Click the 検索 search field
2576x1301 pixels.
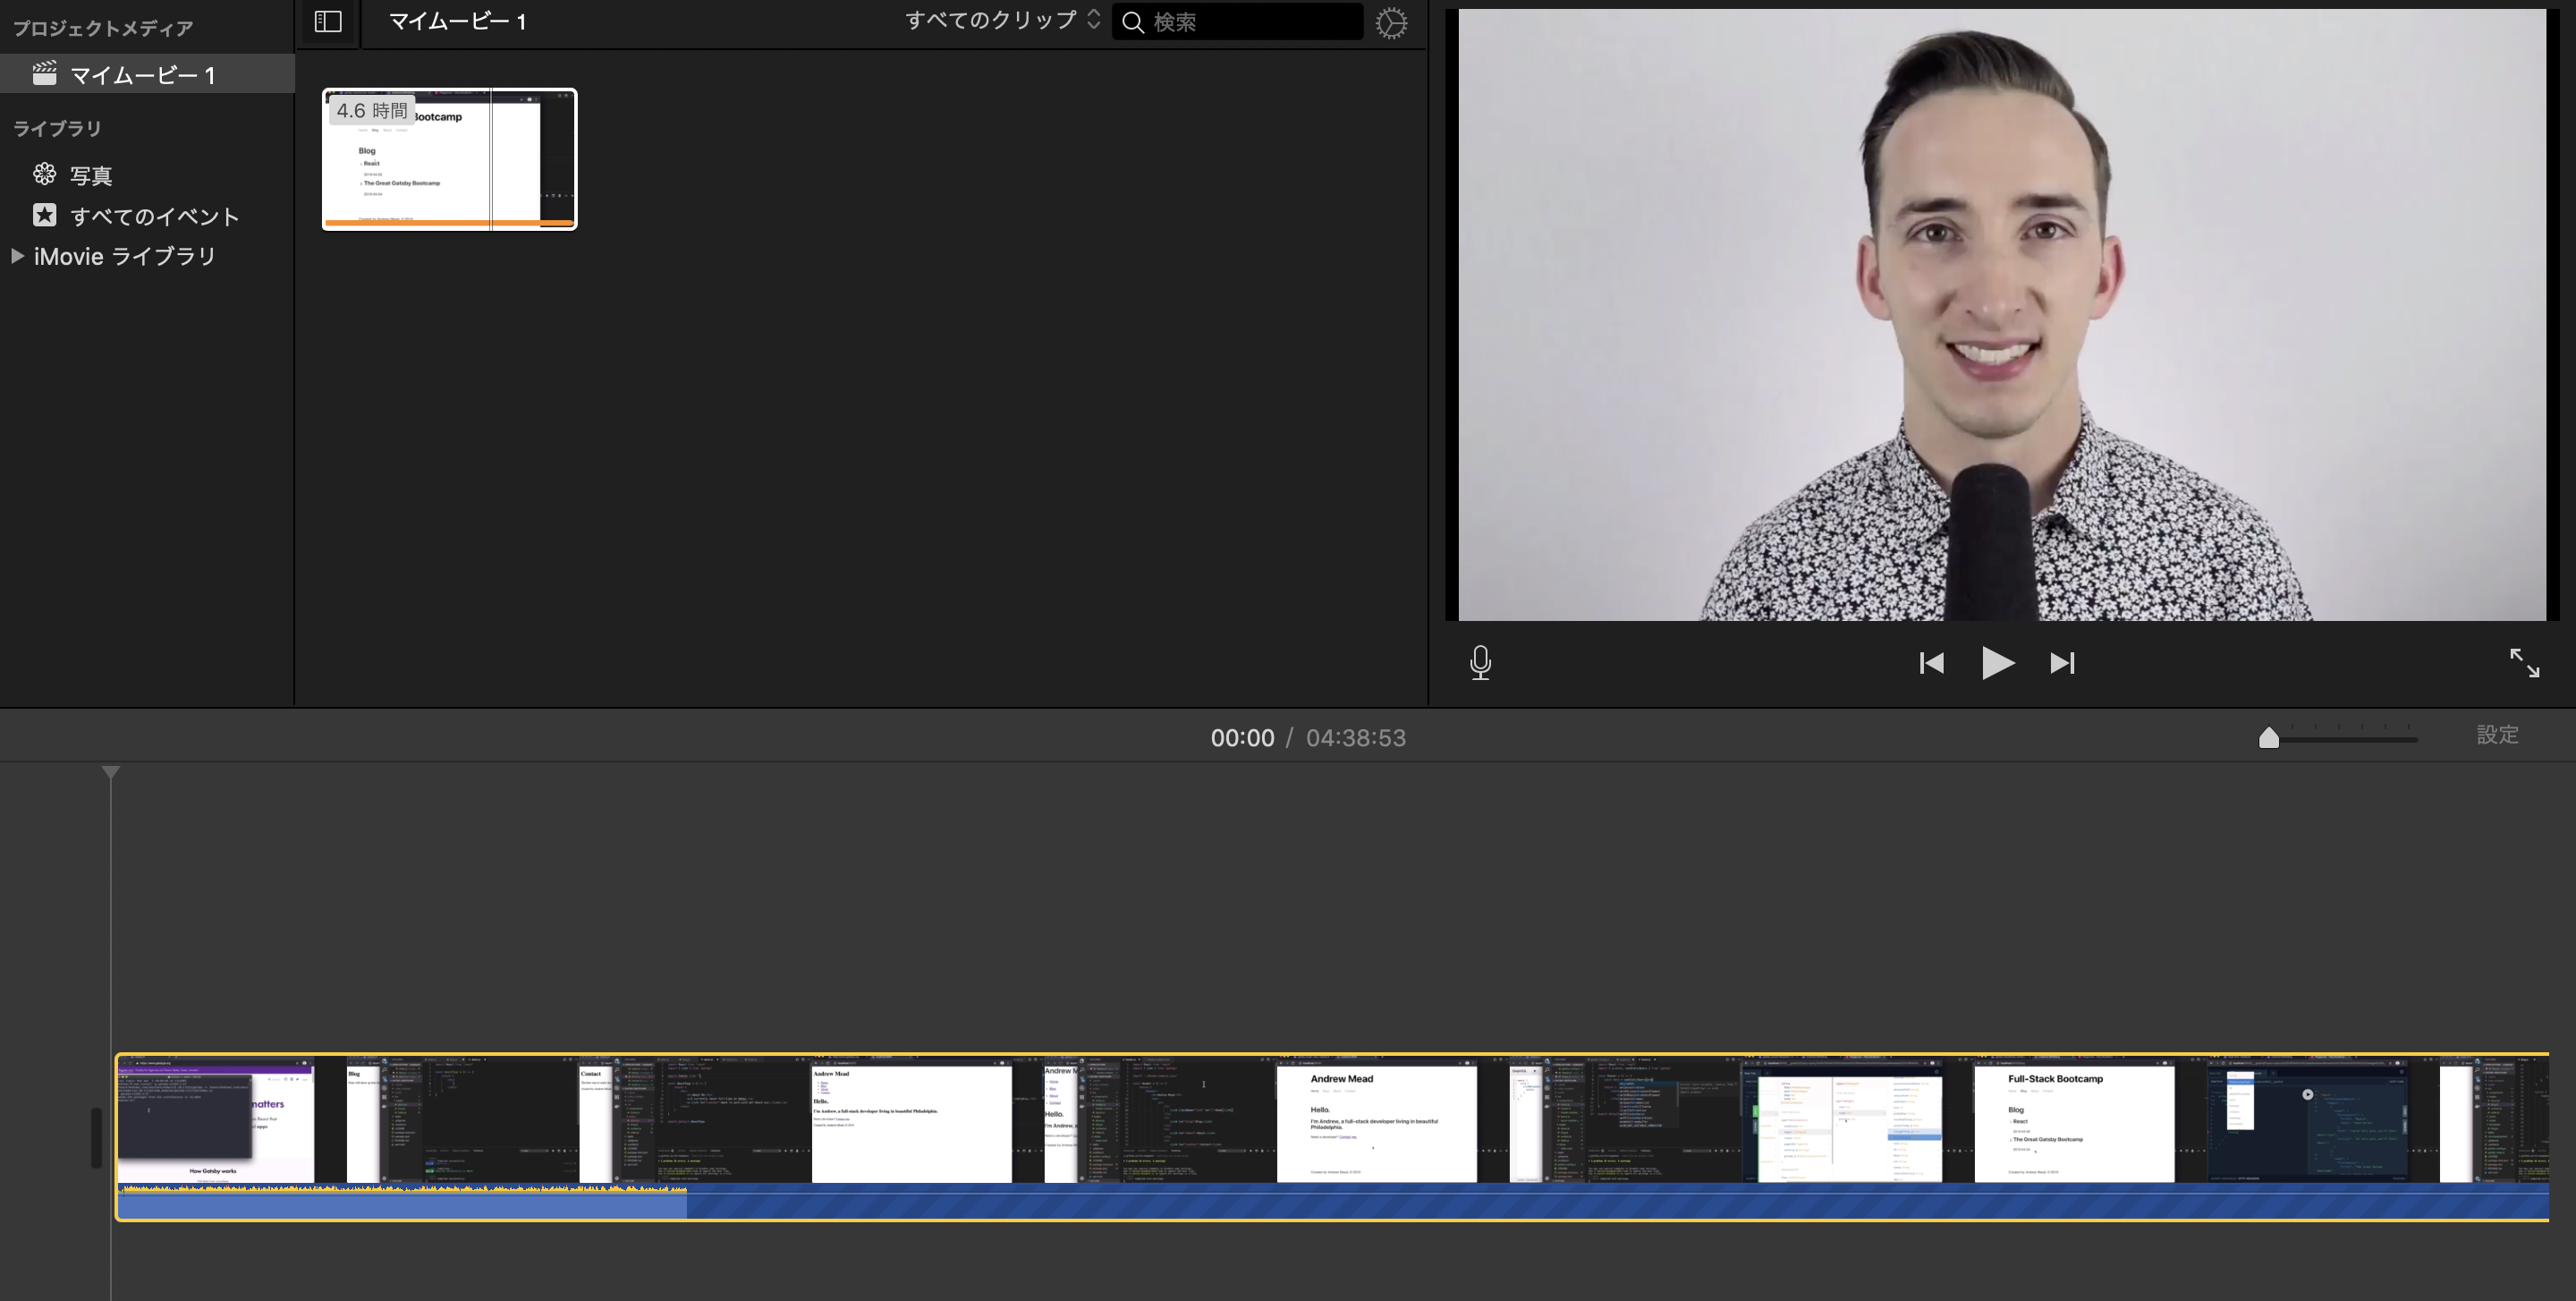(x=1250, y=22)
